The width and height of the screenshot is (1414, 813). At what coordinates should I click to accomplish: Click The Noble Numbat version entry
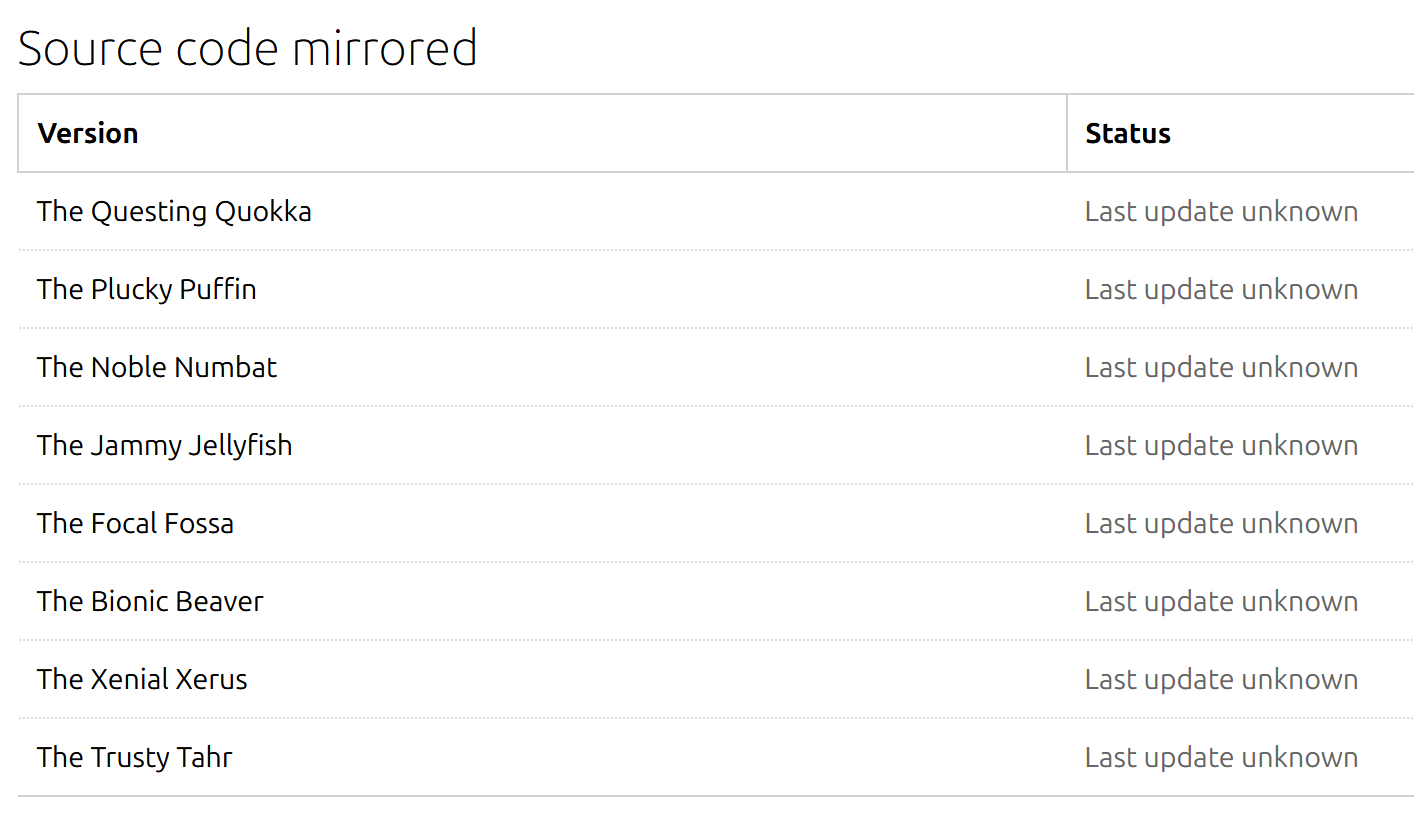point(157,367)
